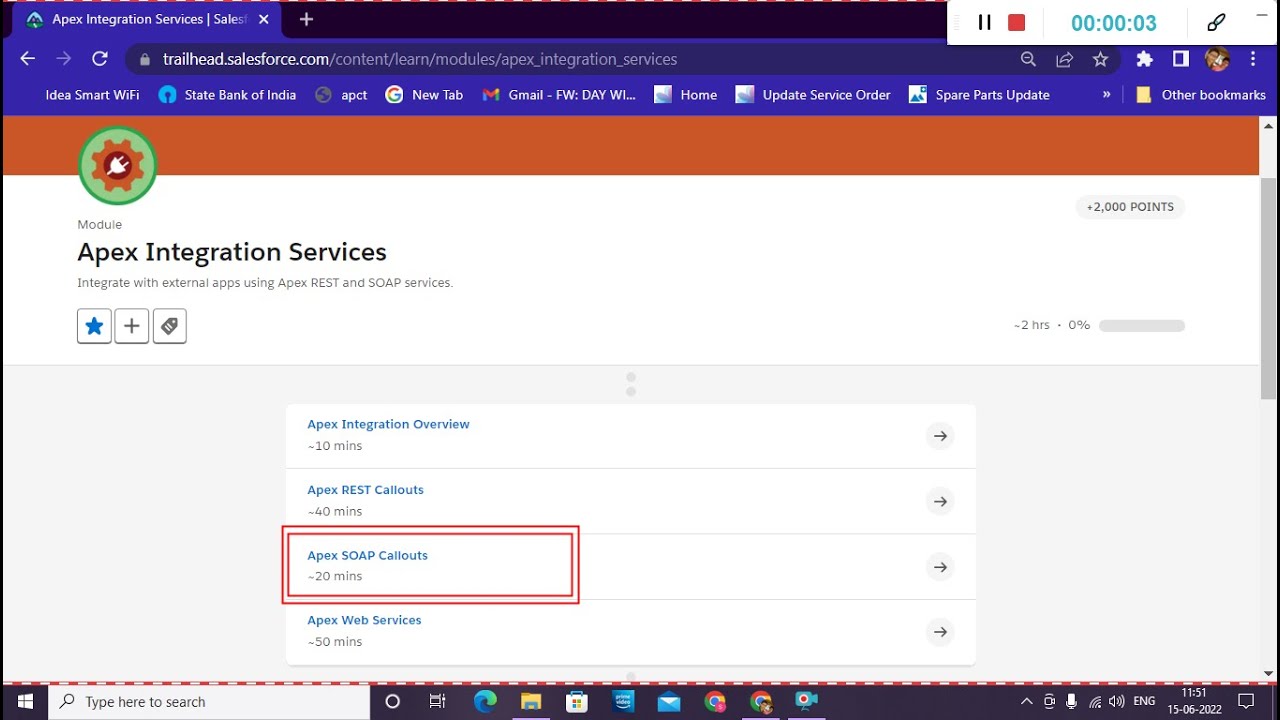Click the arrow for Apex SOAP Callouts
This screenshot has width=1280, height=720.
940,567
